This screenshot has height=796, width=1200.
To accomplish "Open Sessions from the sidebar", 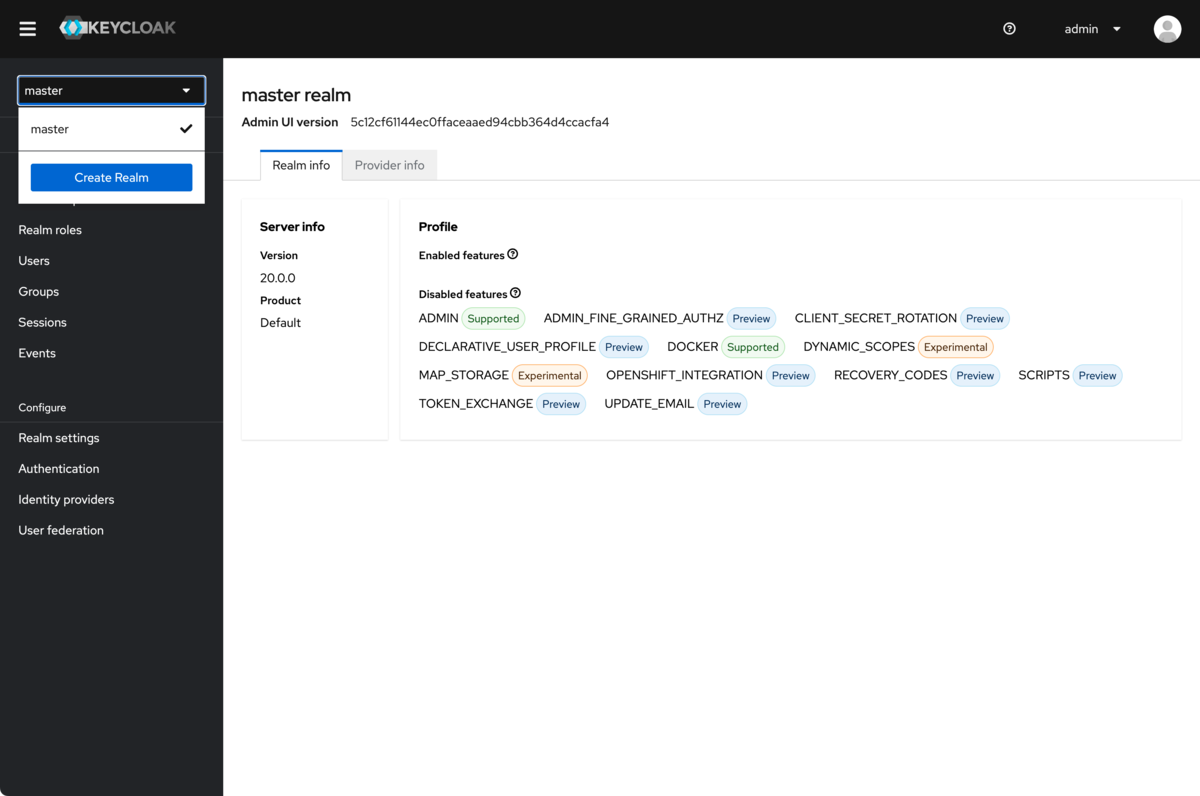I will tap(43, 323).
